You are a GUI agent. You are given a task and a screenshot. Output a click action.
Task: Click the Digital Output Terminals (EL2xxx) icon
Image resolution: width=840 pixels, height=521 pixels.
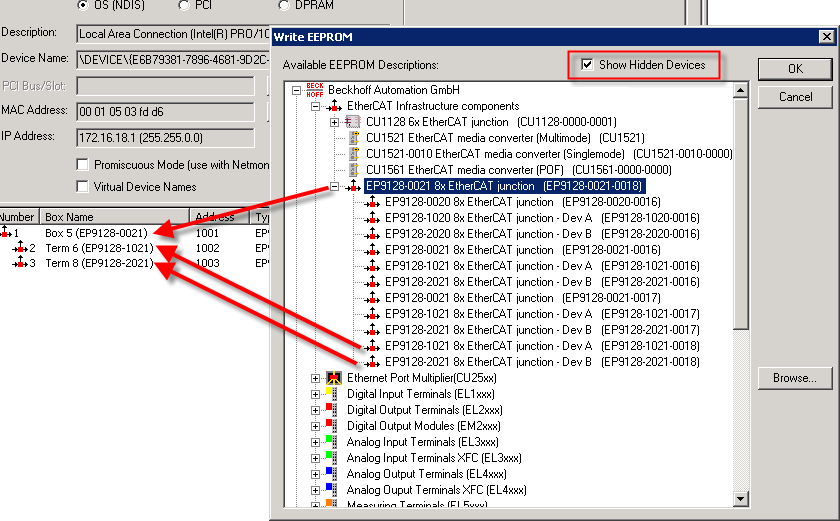332,410
